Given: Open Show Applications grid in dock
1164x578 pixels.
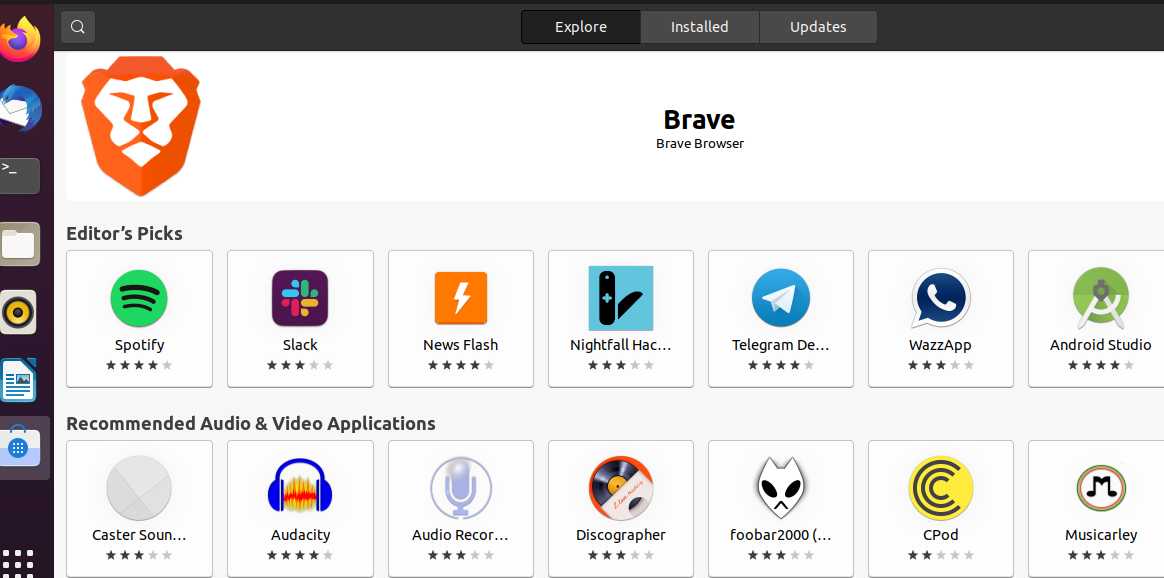Looking at the screenshot, I should (19, 562).
